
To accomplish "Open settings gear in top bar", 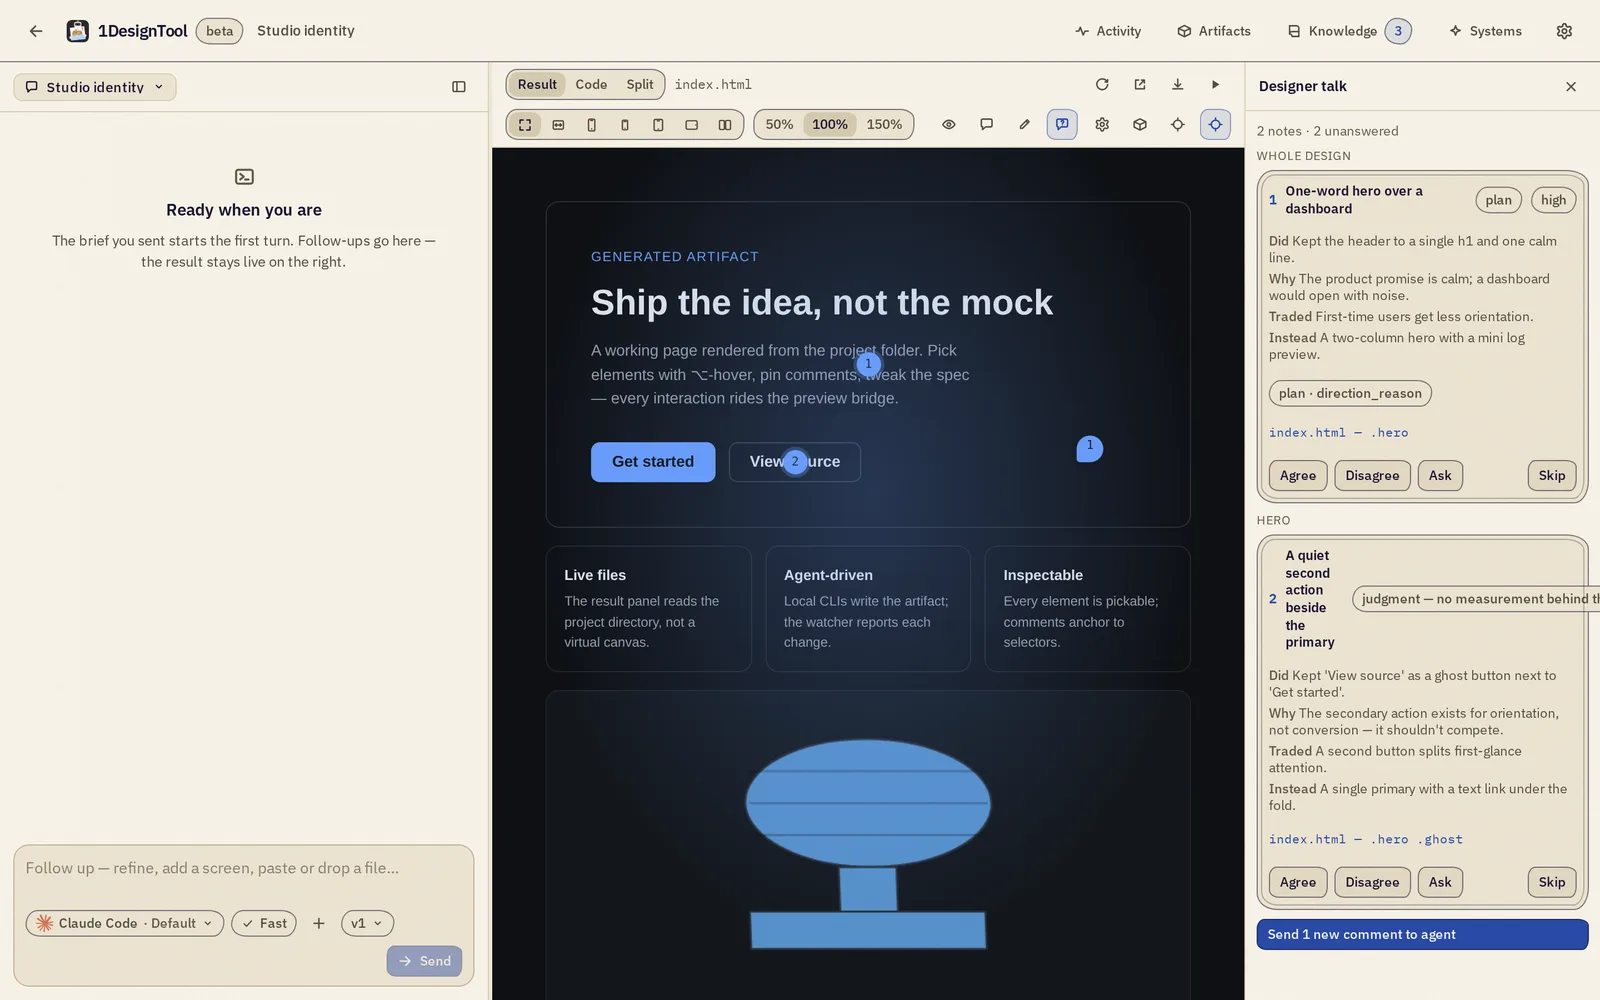I will (x=1564, y=31).
